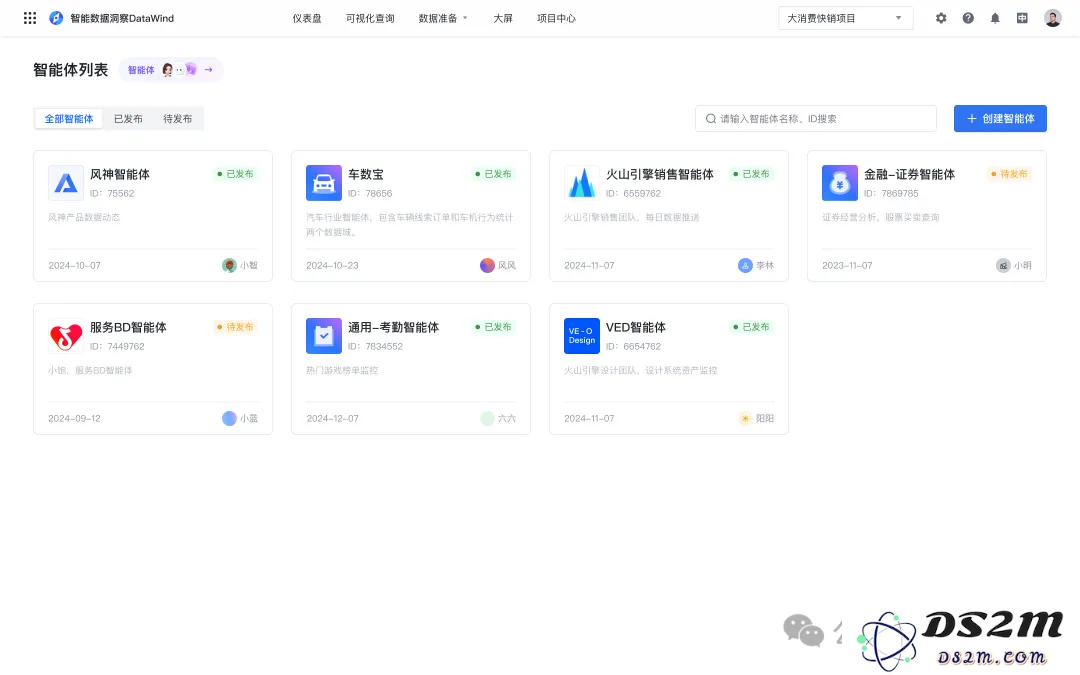The image size is (1080, 675).
Task: Open the 服务BD智能体 card title
Action: 128,327
